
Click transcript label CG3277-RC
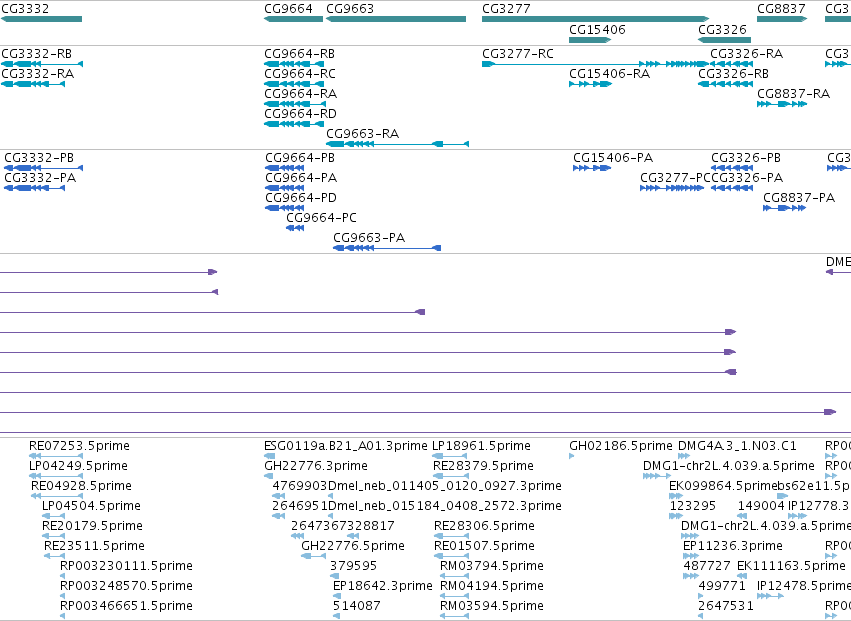518,54
